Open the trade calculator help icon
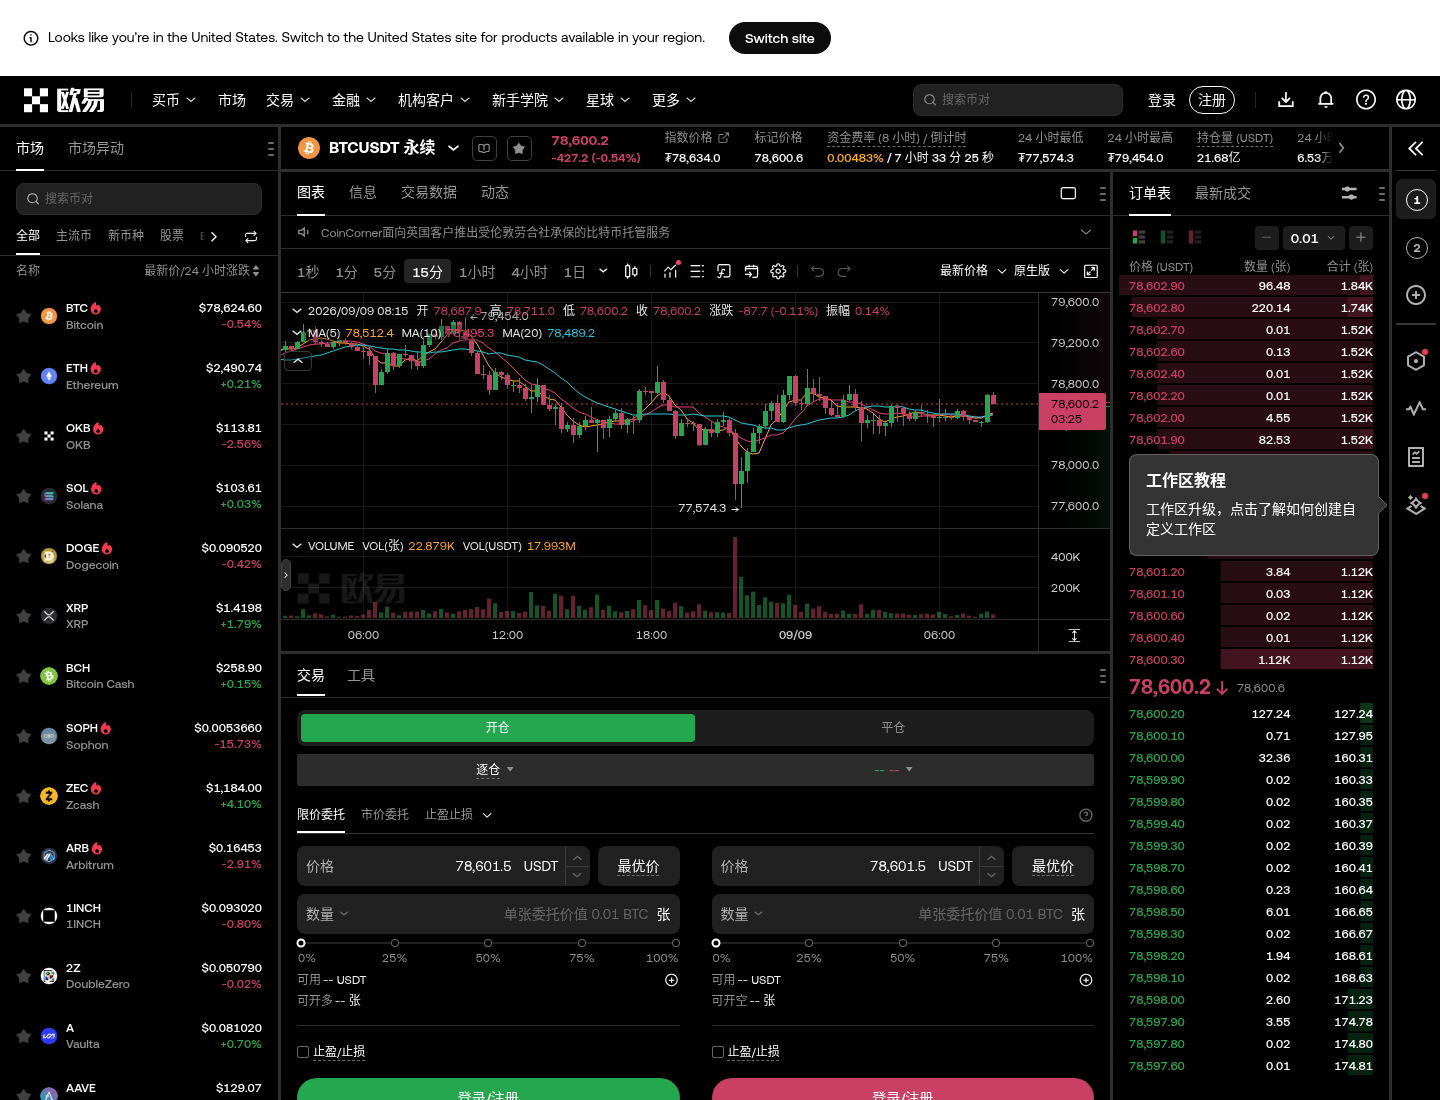 tap(1086, 815)
